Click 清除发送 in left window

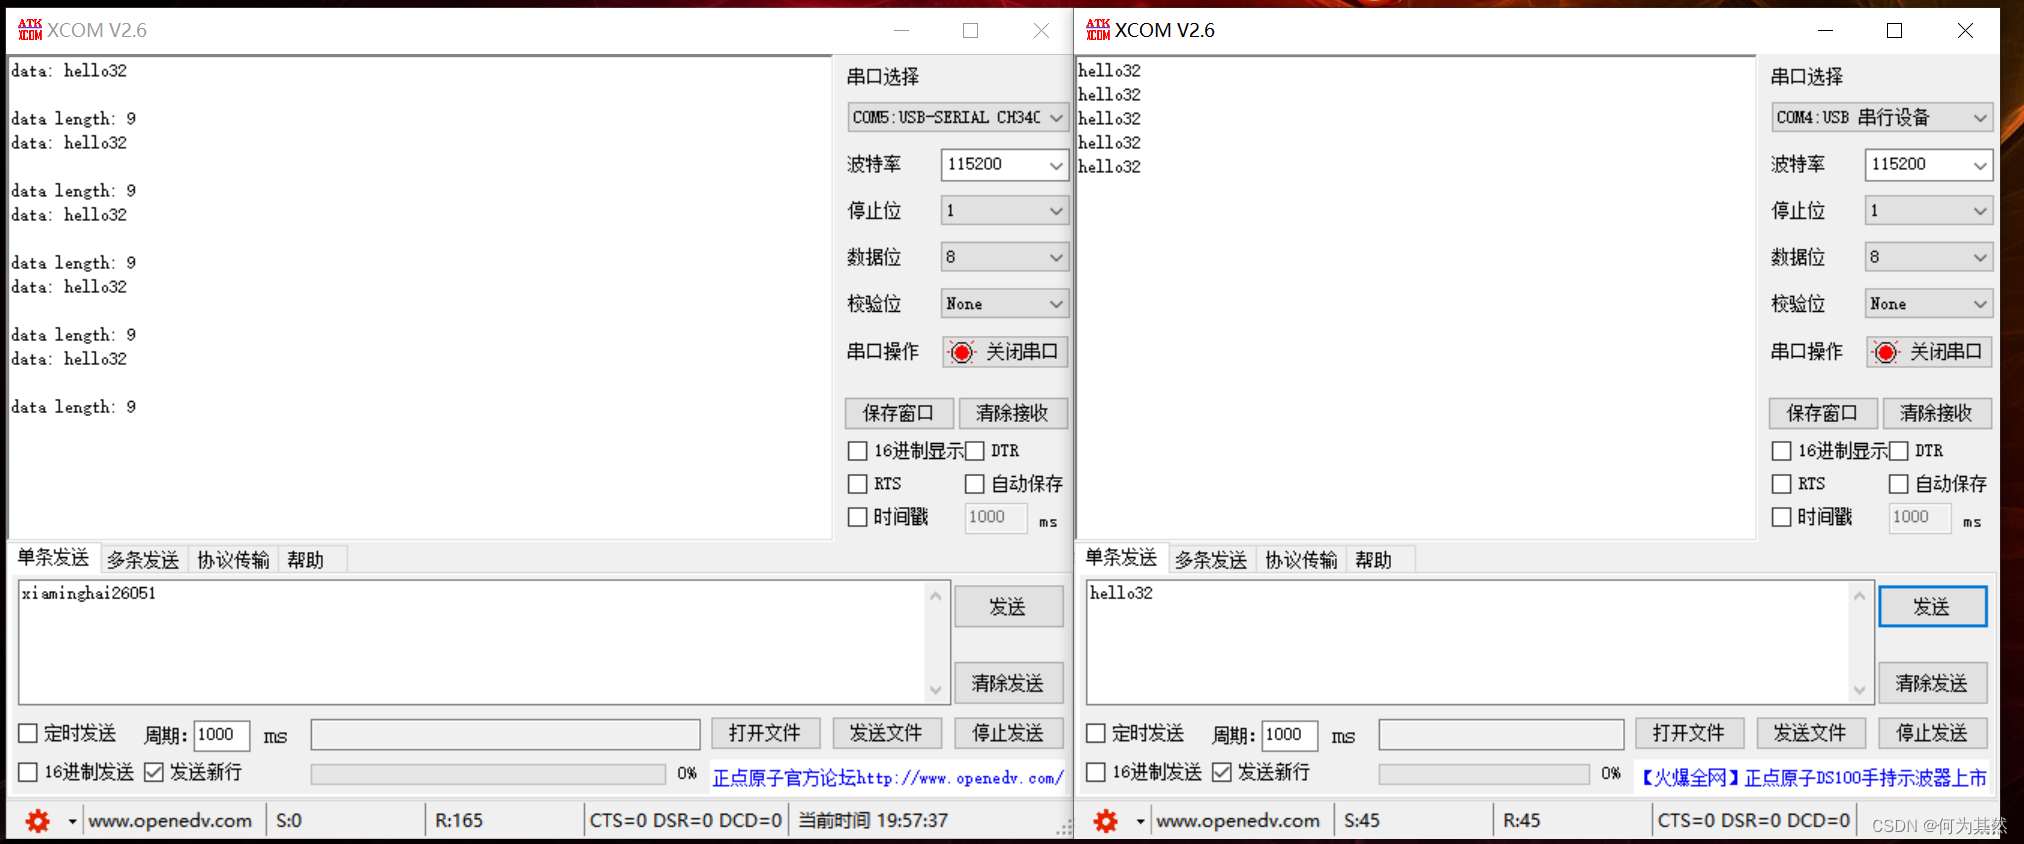pos(1008,683)
